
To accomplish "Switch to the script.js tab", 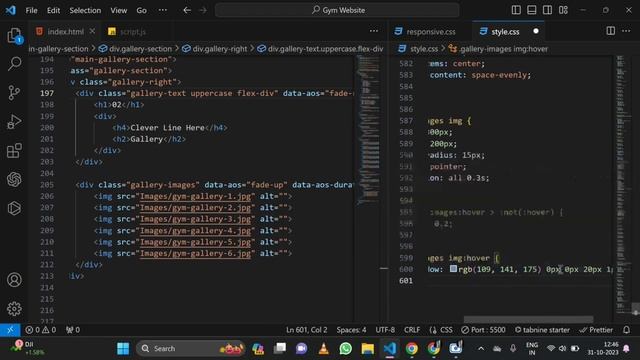I will [133, 31].
